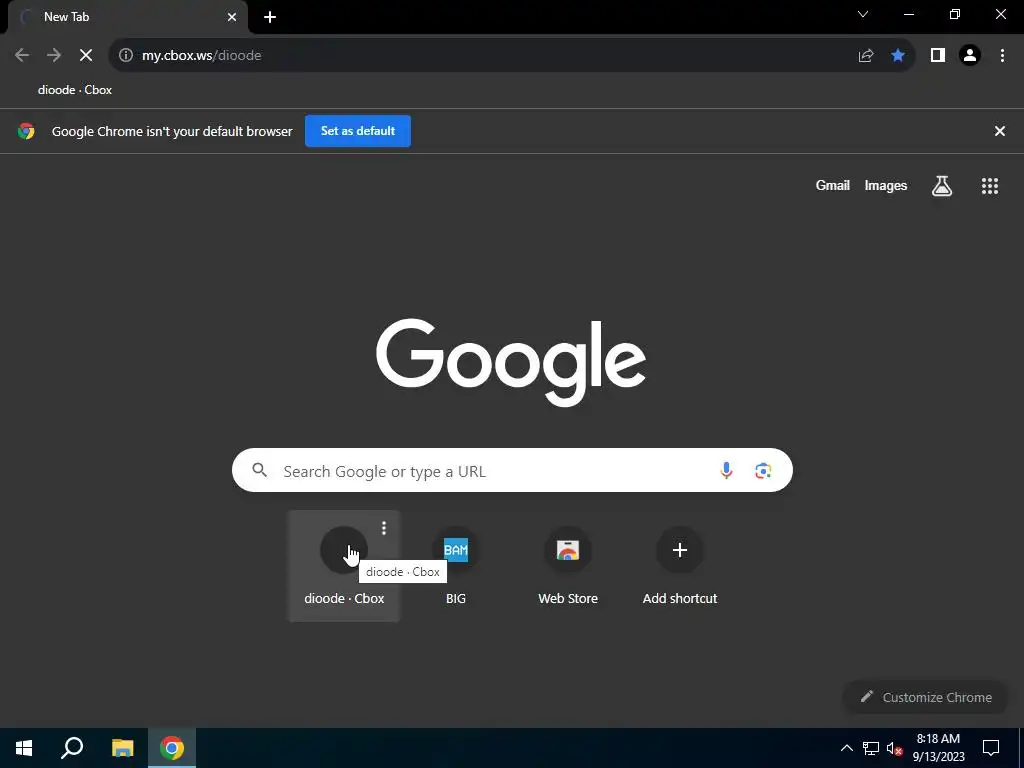This screenshot has height=768, width=1024.
Task: Set Chrome as default browser
Action: pos(358,131)
